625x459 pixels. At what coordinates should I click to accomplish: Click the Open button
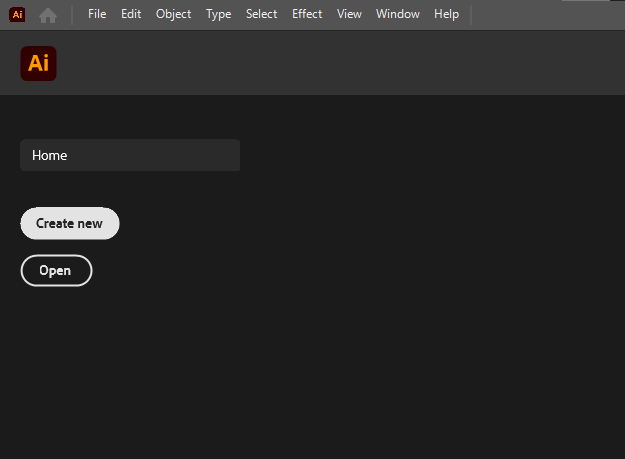pyautogui.click(x=56, y=271)
